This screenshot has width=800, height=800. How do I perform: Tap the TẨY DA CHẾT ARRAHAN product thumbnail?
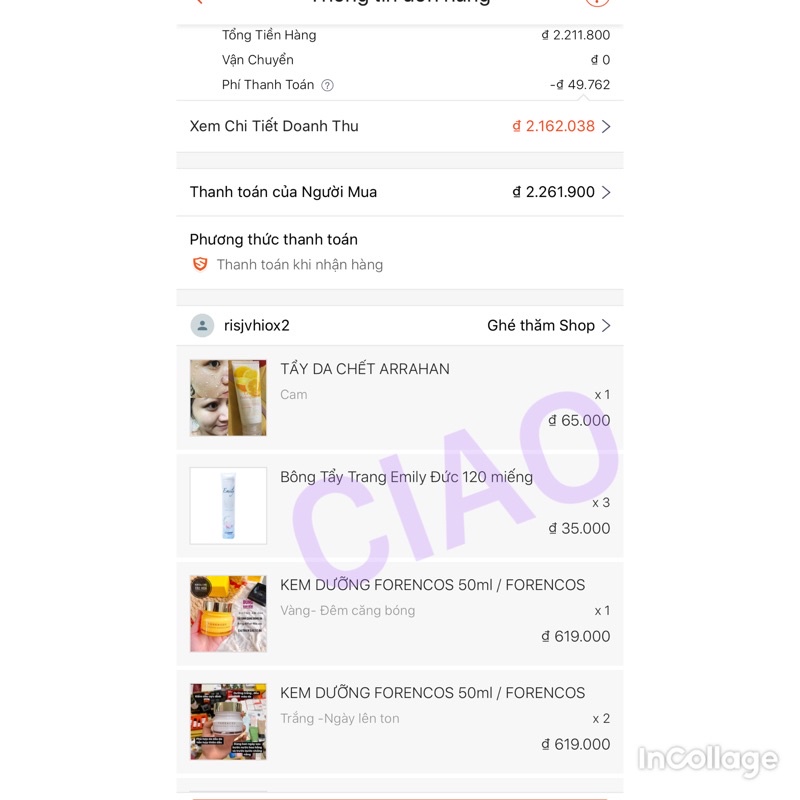point(228,397)
